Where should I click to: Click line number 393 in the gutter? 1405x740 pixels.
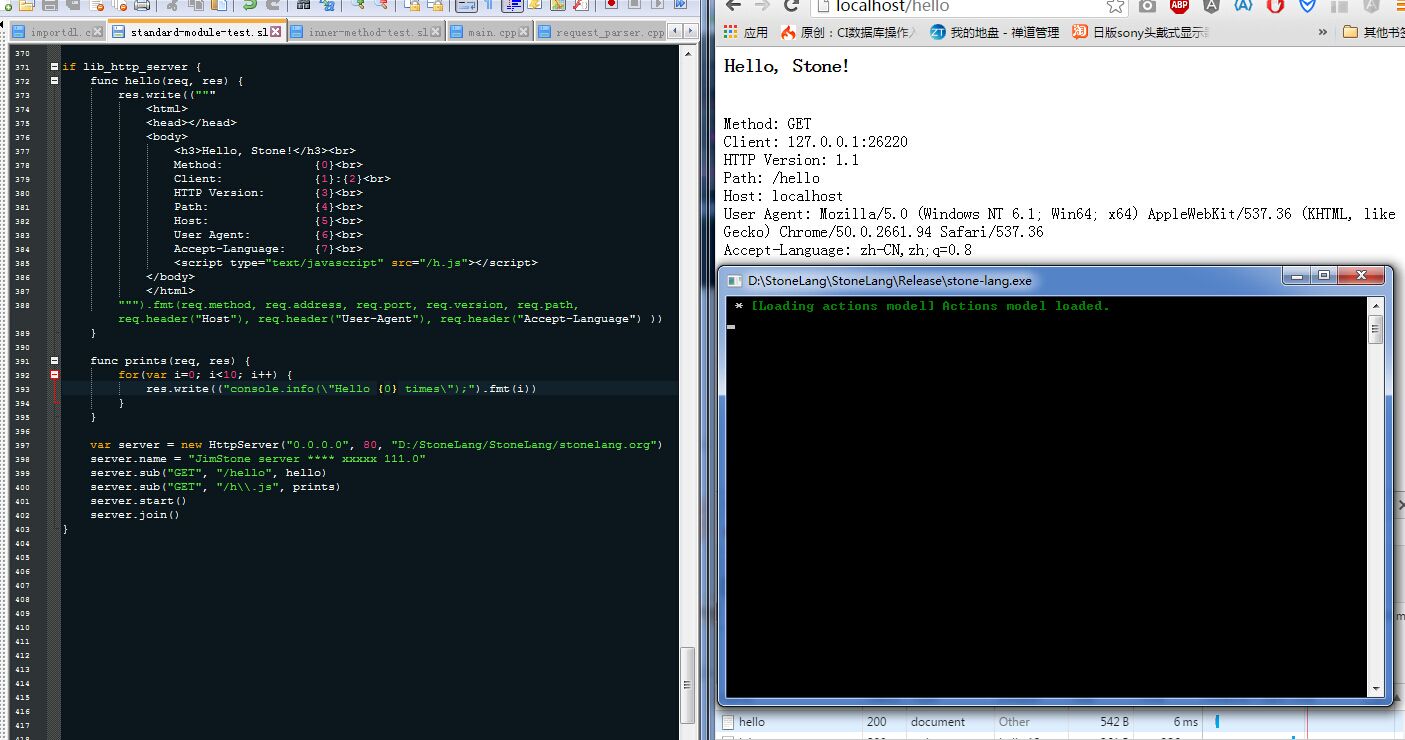tap(22, 389)
